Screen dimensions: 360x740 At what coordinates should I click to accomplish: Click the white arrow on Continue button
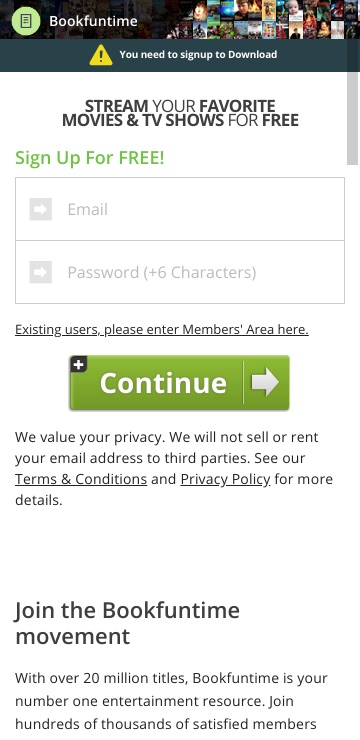265,382
